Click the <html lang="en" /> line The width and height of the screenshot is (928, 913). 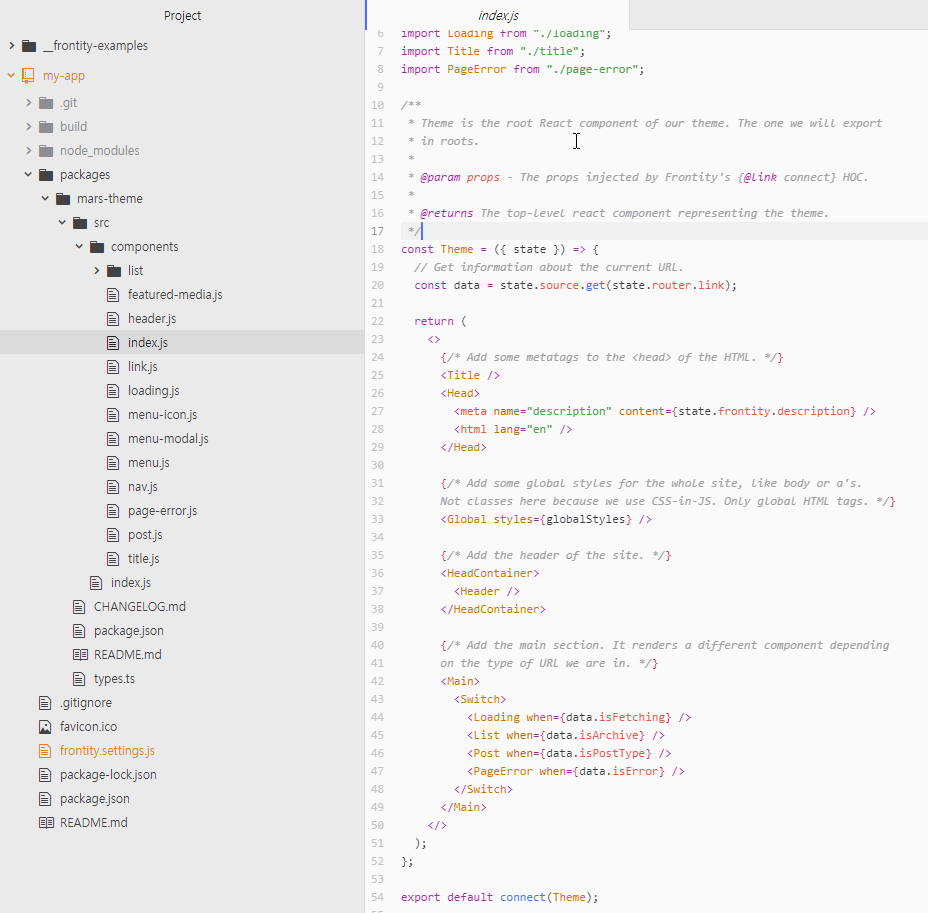[x=513, y=429]
